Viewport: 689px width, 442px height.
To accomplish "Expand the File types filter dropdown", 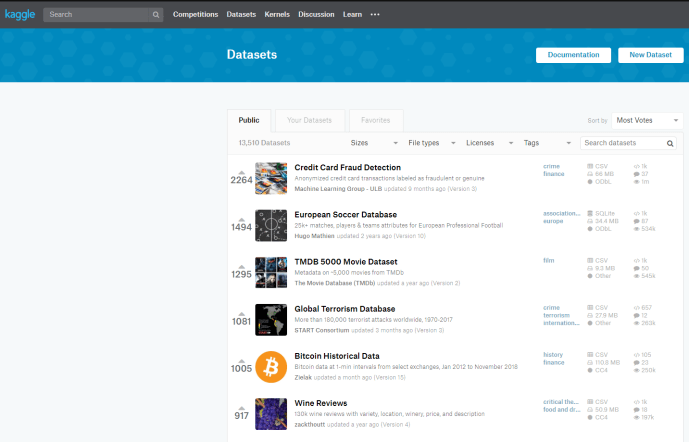I will (x=432, y=143).
